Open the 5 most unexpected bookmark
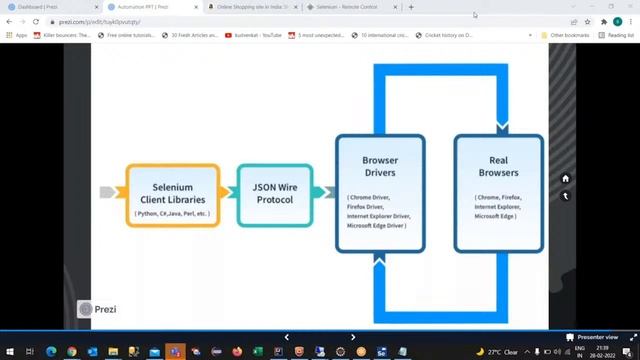 pos(317,36)
